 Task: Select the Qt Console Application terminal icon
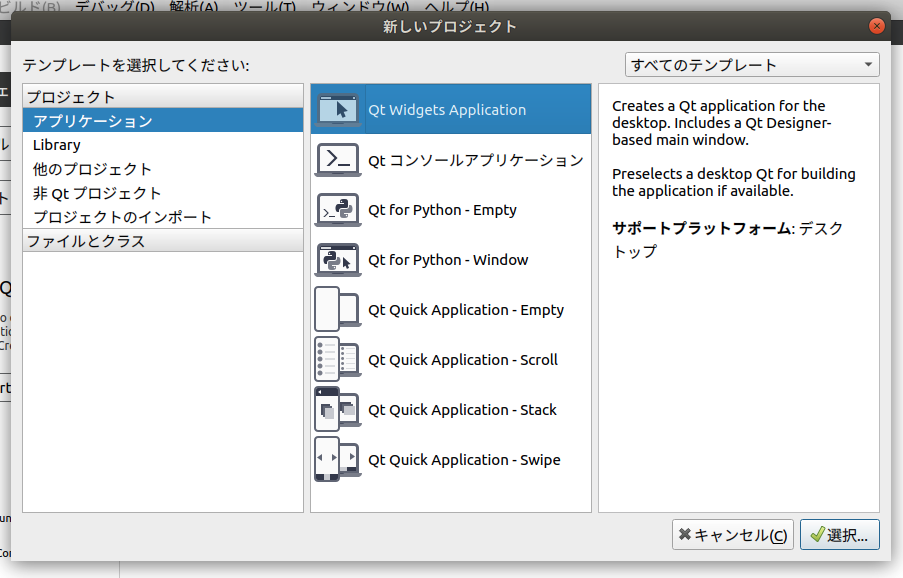click(338, 160)
